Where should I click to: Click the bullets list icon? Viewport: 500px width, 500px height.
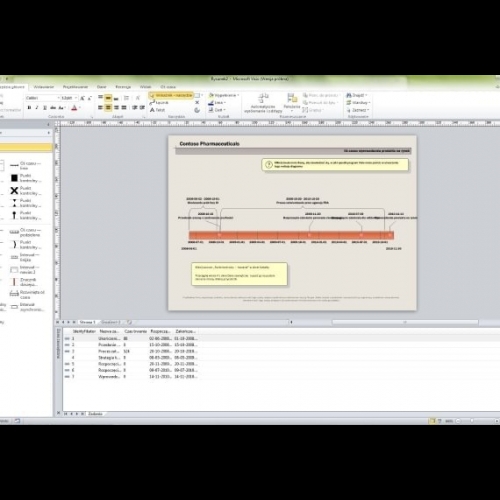click(126, 98)
